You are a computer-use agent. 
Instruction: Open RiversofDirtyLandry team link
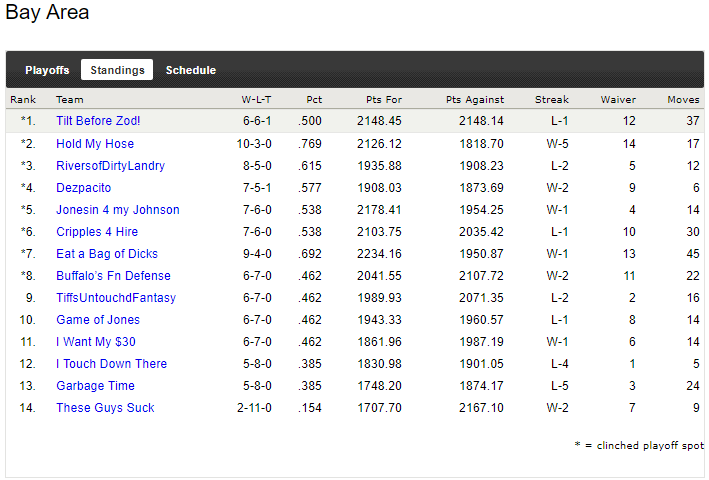110,166
